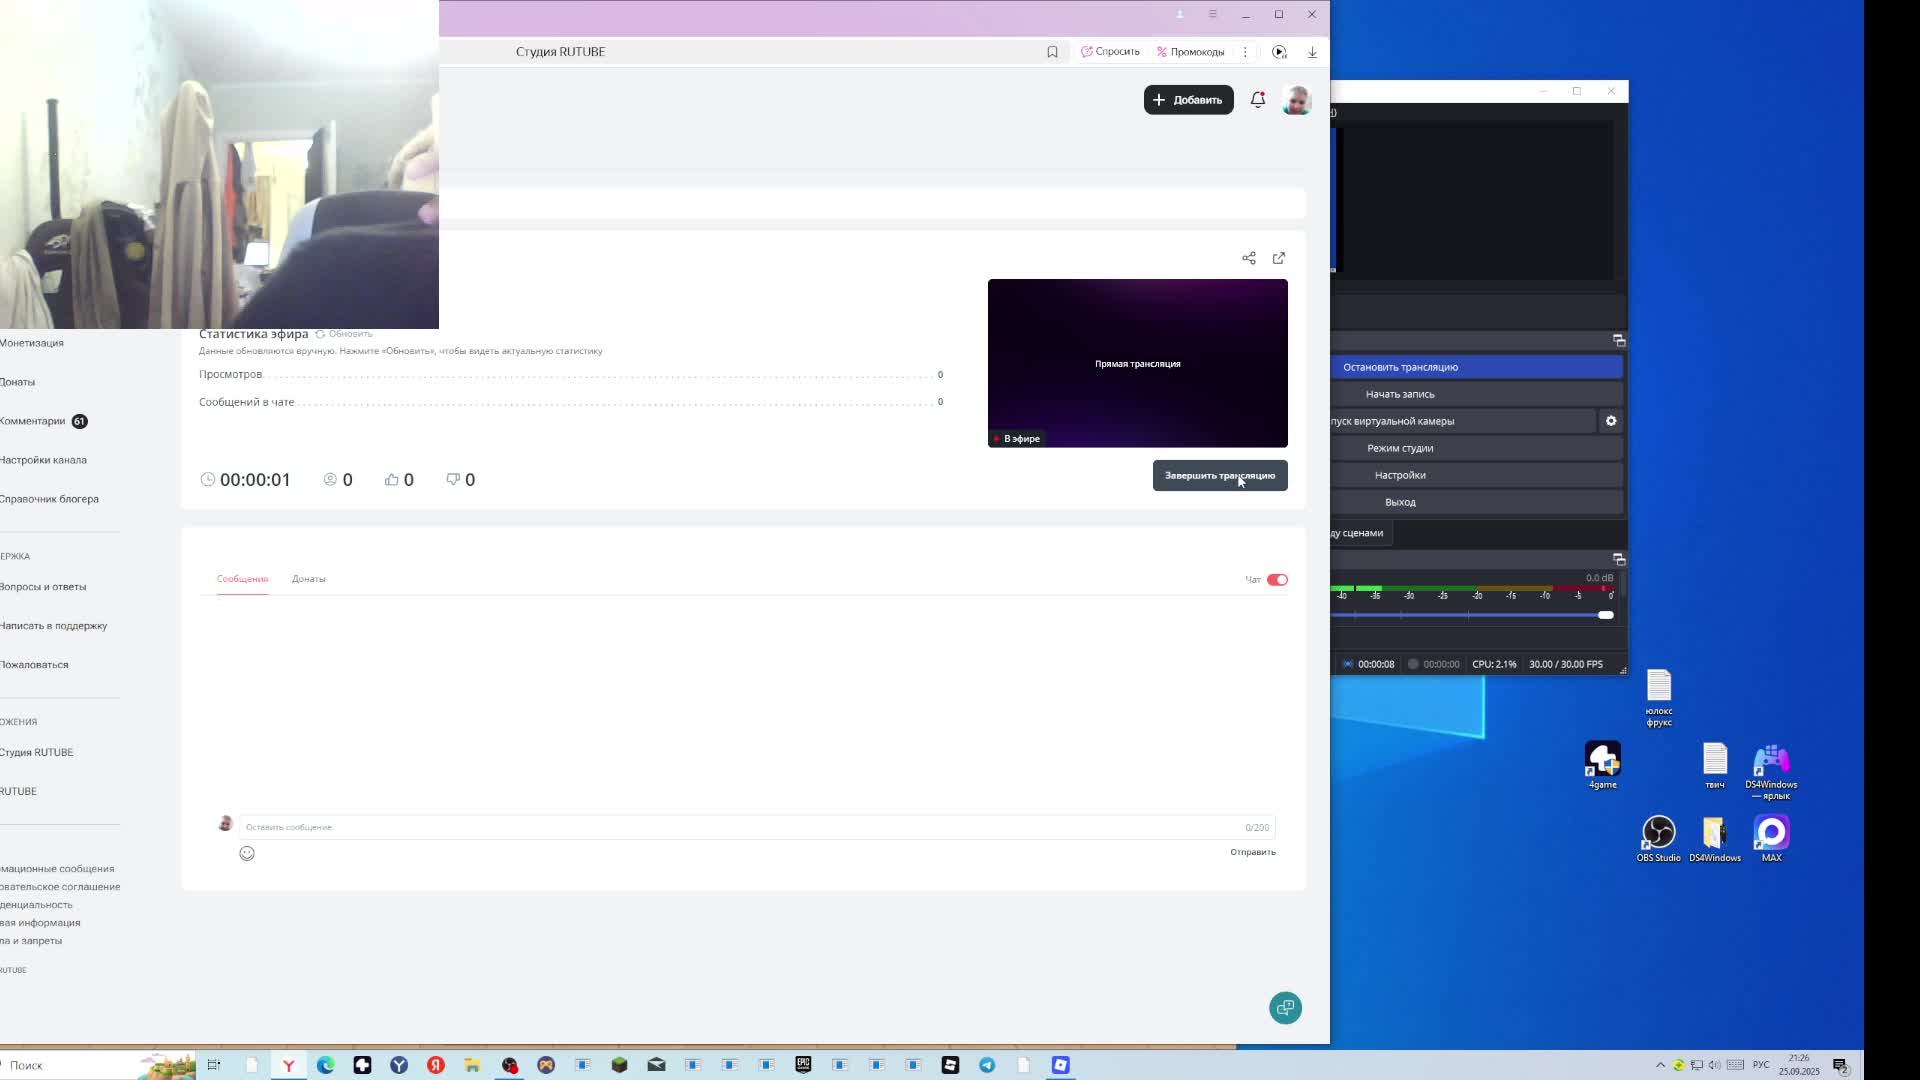Switch to the Донаты tab

[308, 579]
